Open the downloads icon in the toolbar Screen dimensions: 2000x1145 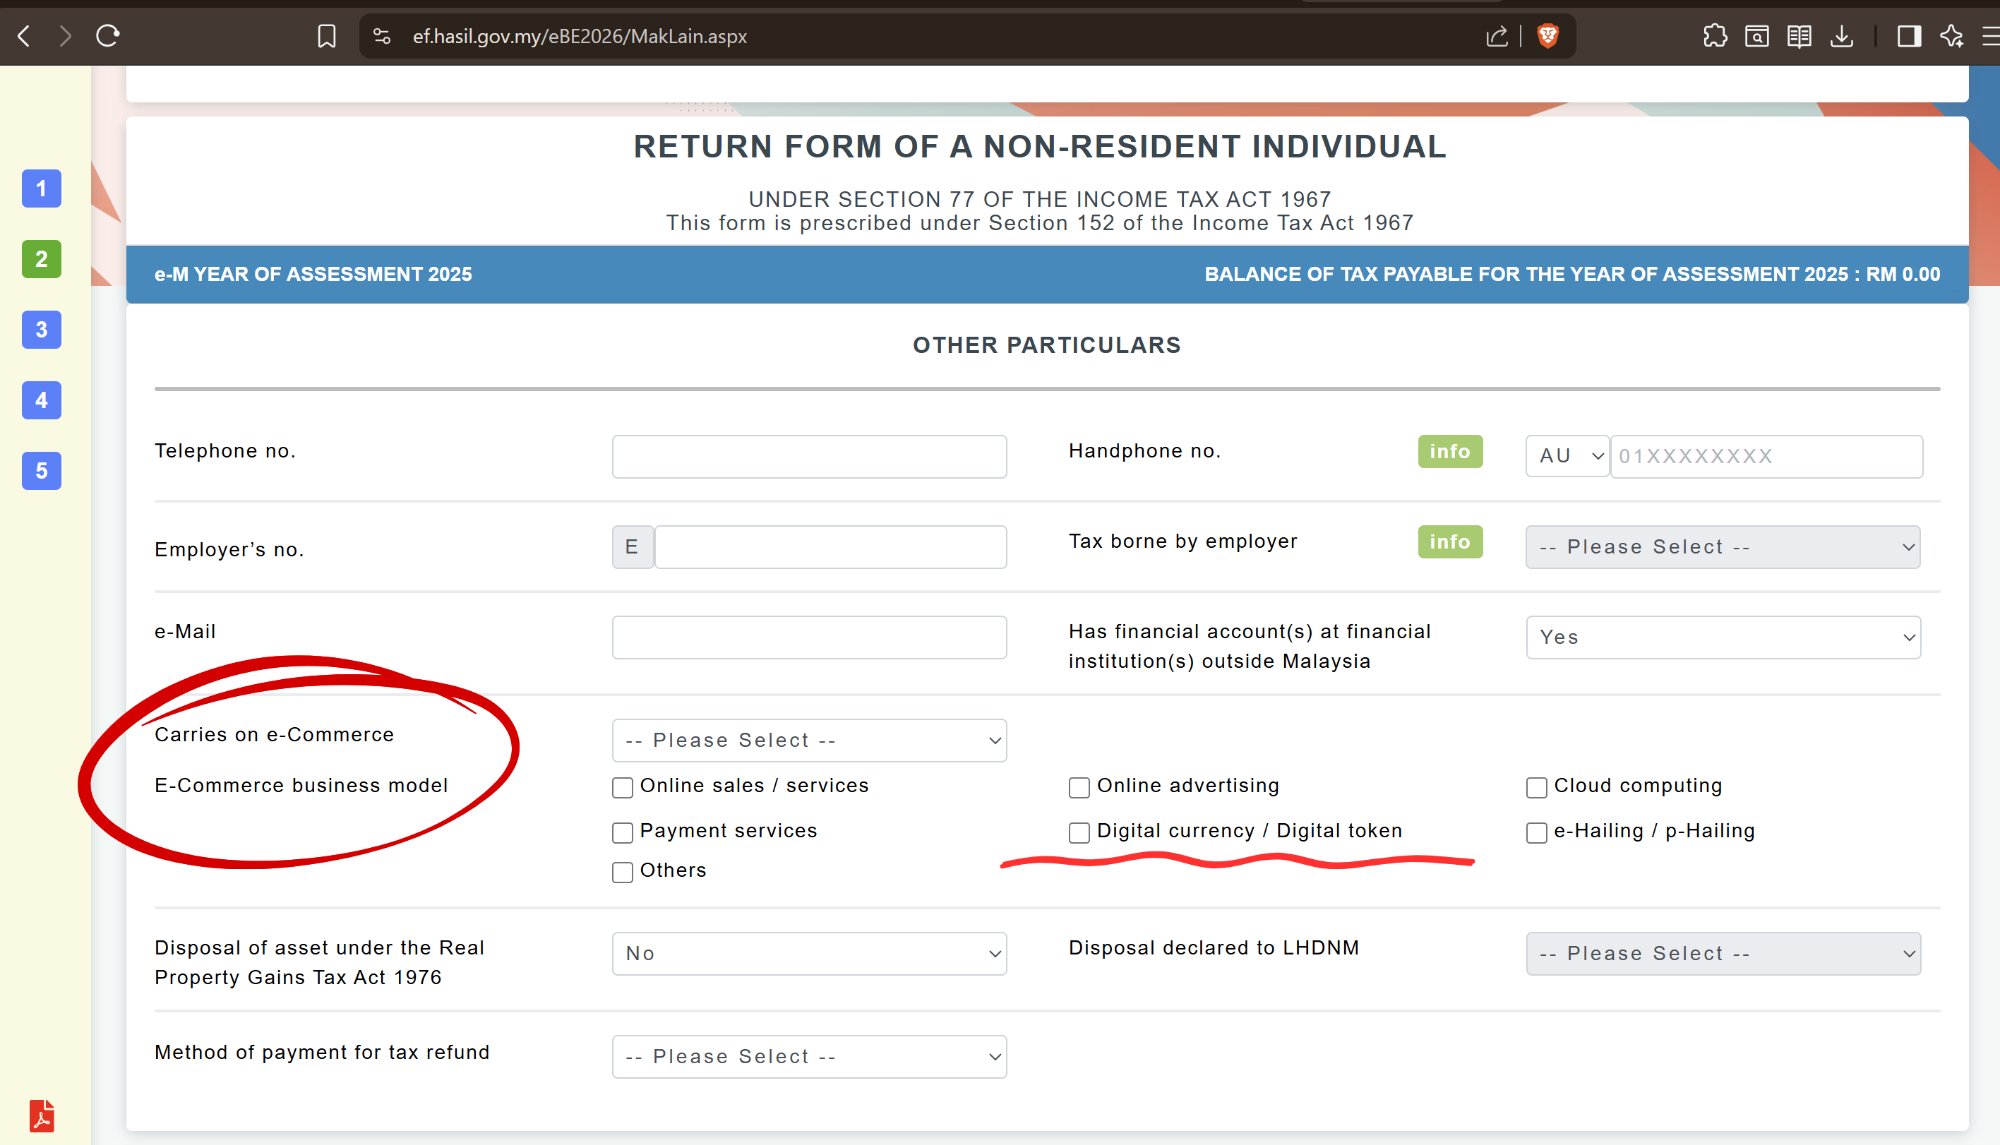tap(1841, 37)
